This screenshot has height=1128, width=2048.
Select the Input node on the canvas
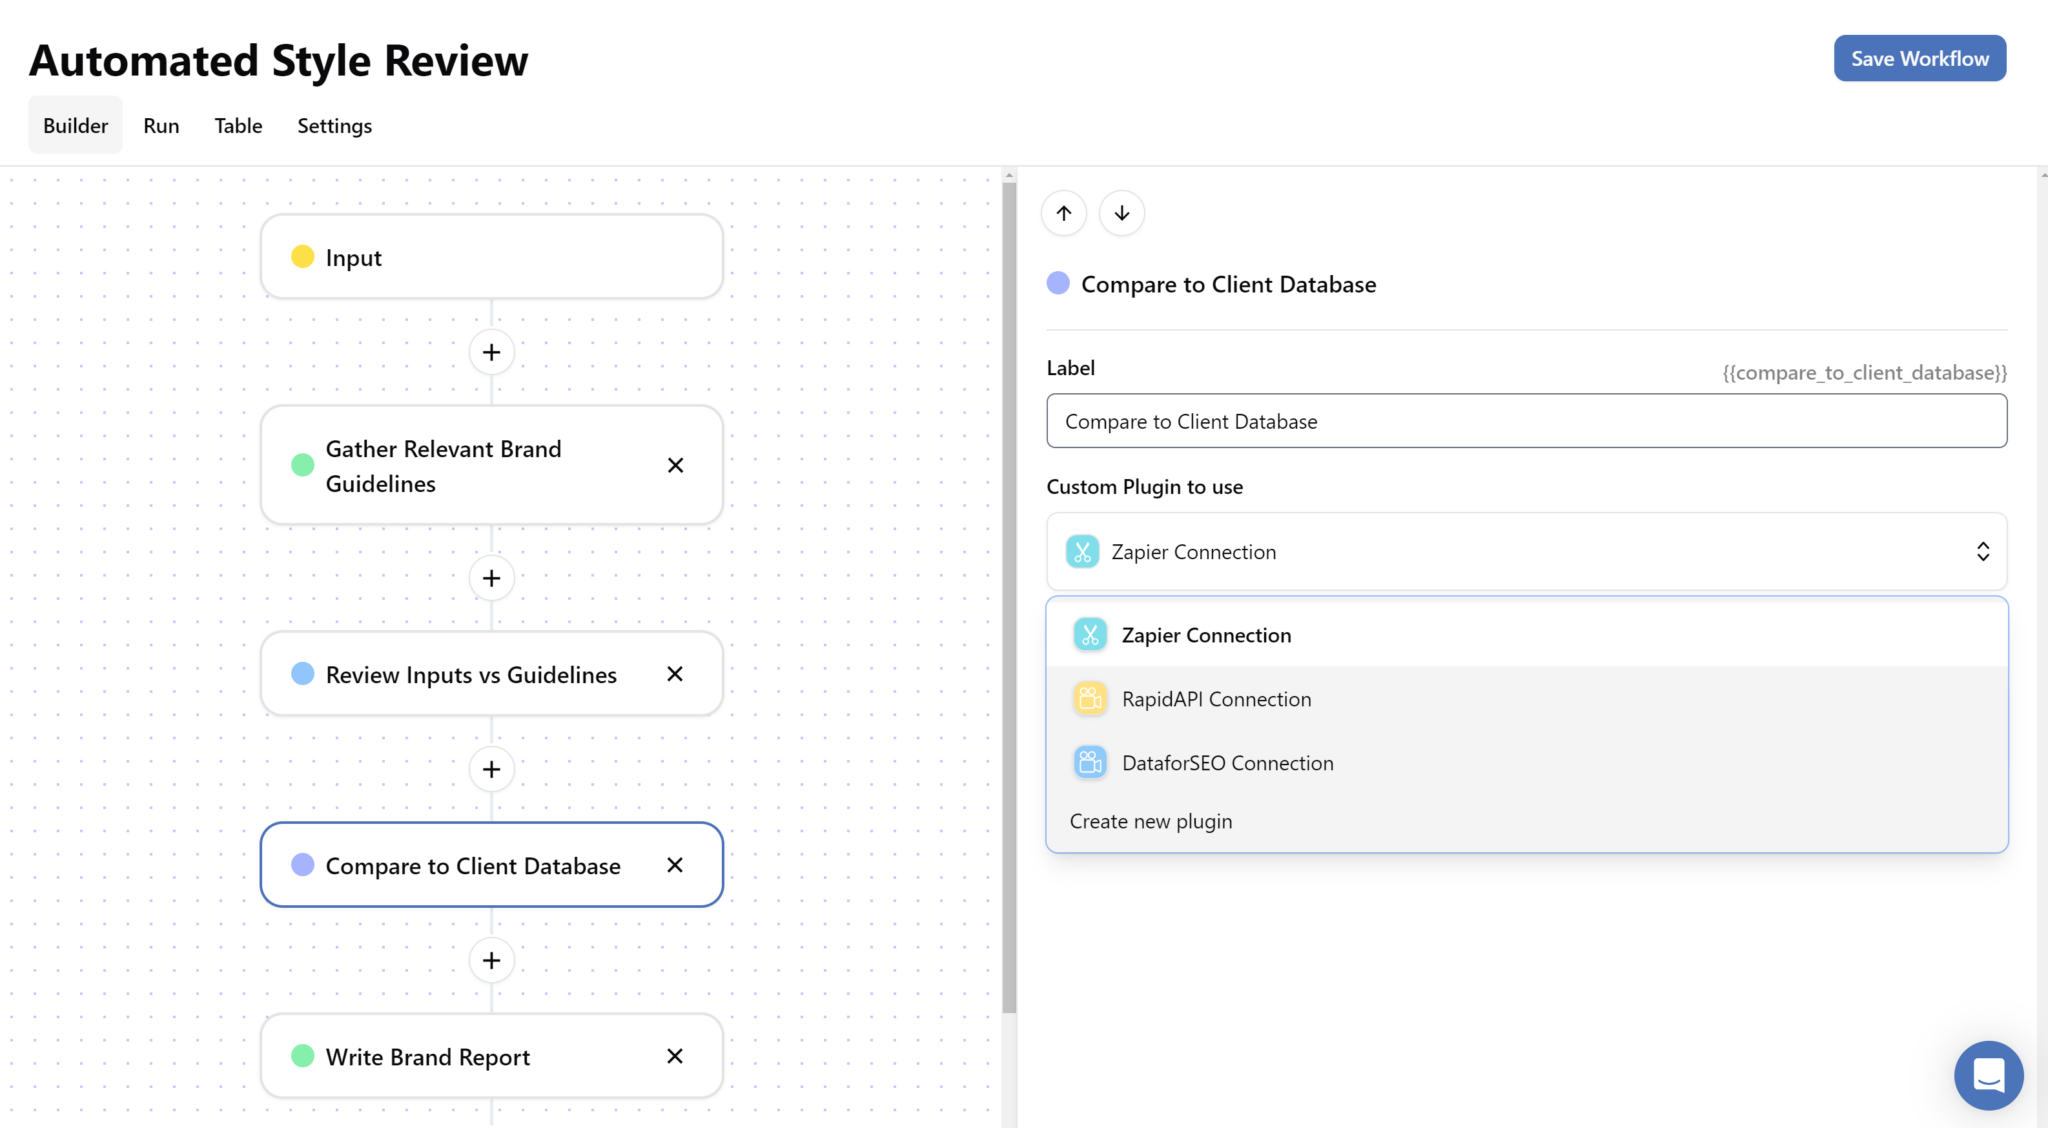point(491,257)
